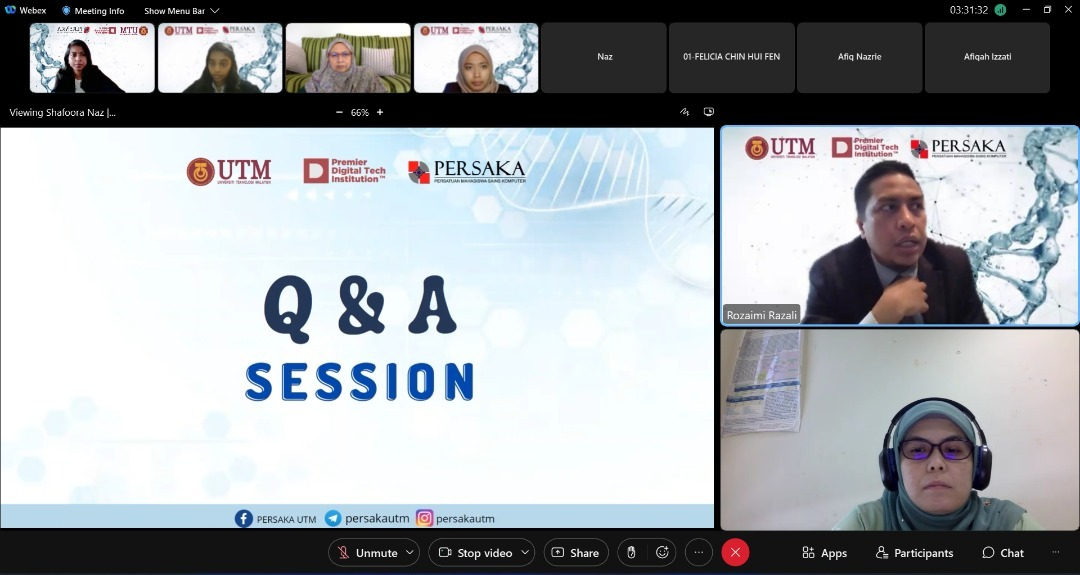Click the pop-out shared screen icon
Screen dimensions: 1080x575
pos(709,112)
